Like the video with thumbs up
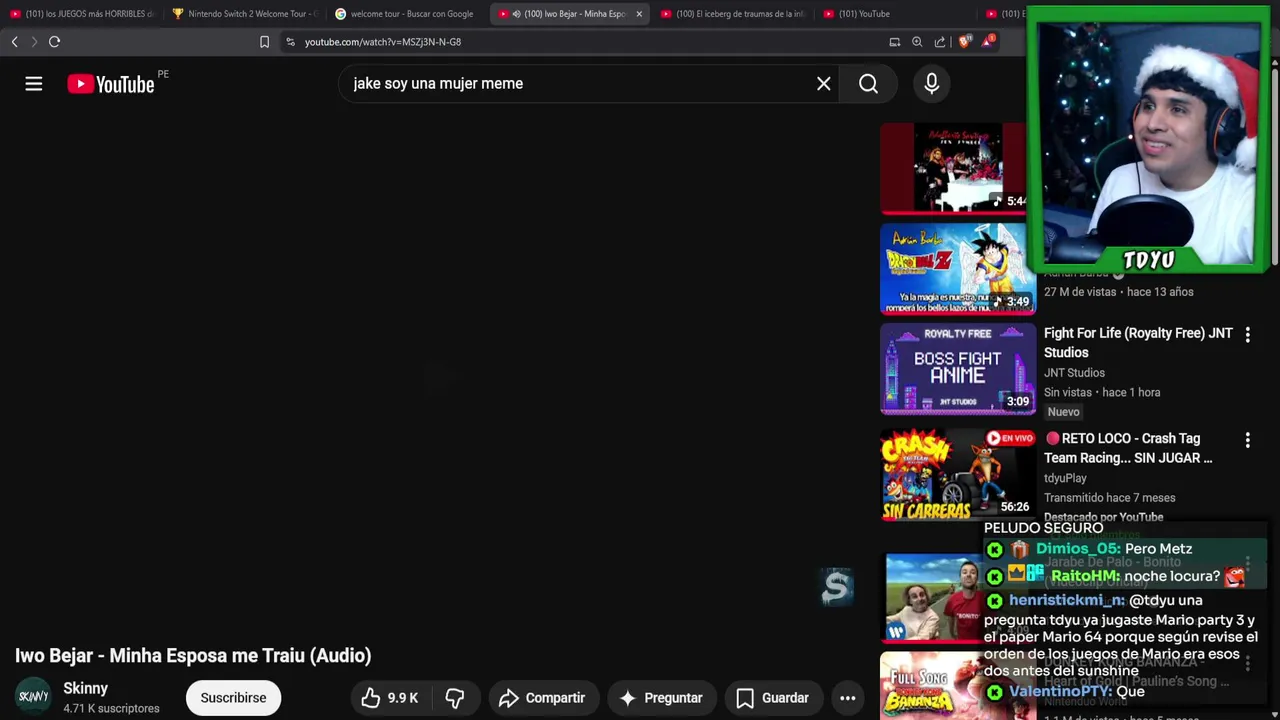1280x720 pixels. pos(390,698)
